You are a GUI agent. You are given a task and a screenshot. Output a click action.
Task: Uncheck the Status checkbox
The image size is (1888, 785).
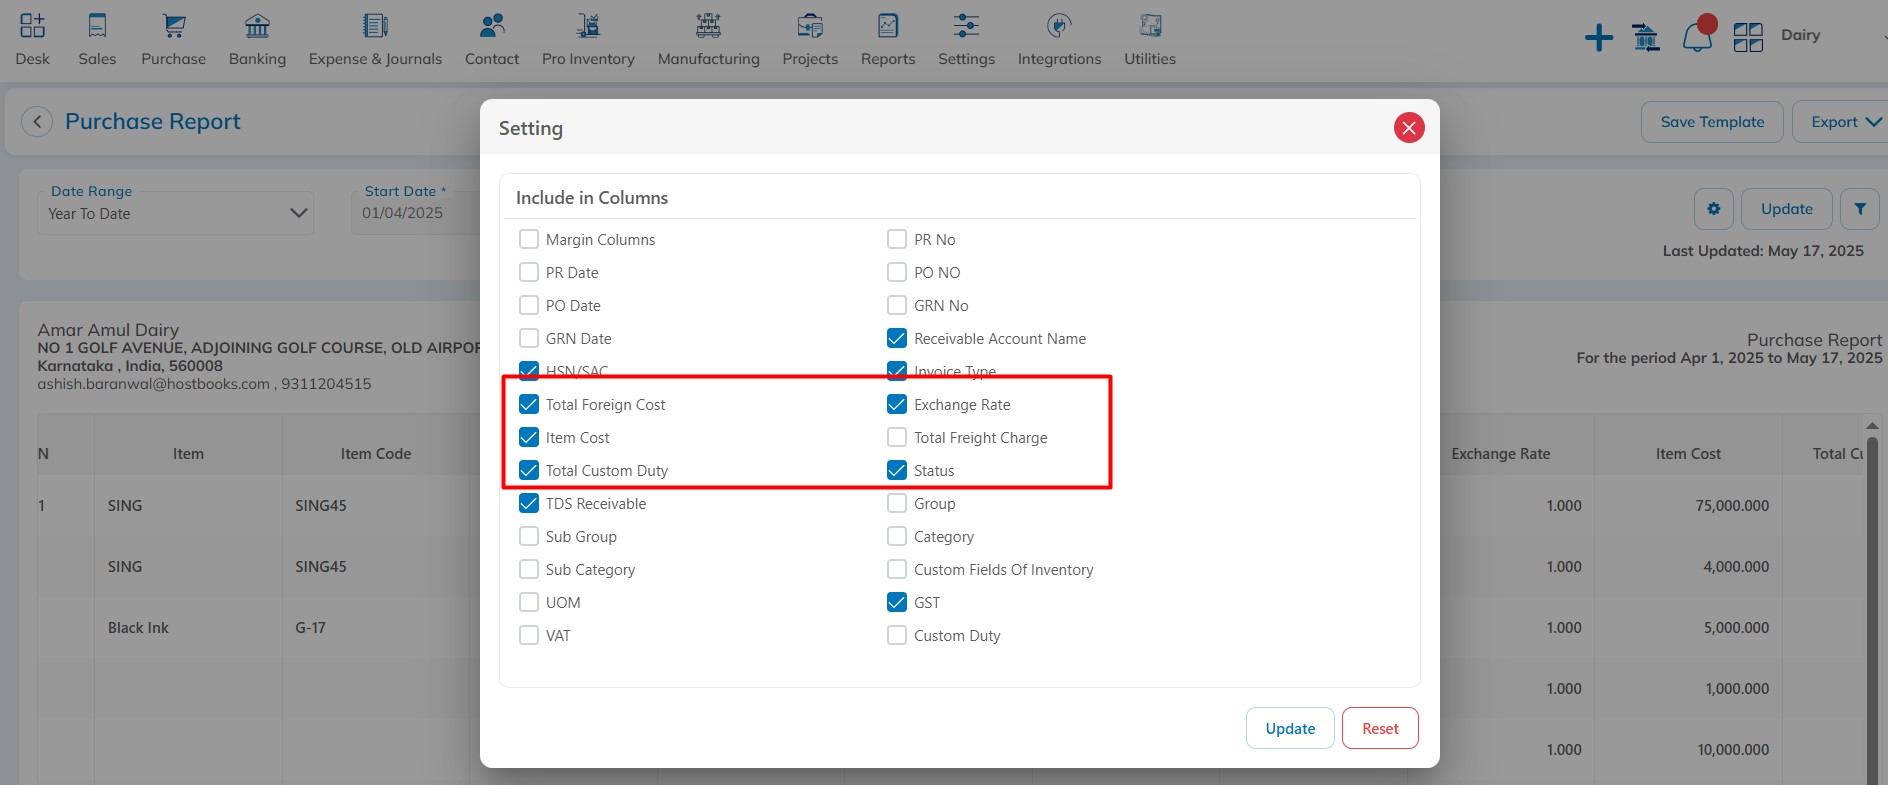click(x=897, y=470)
